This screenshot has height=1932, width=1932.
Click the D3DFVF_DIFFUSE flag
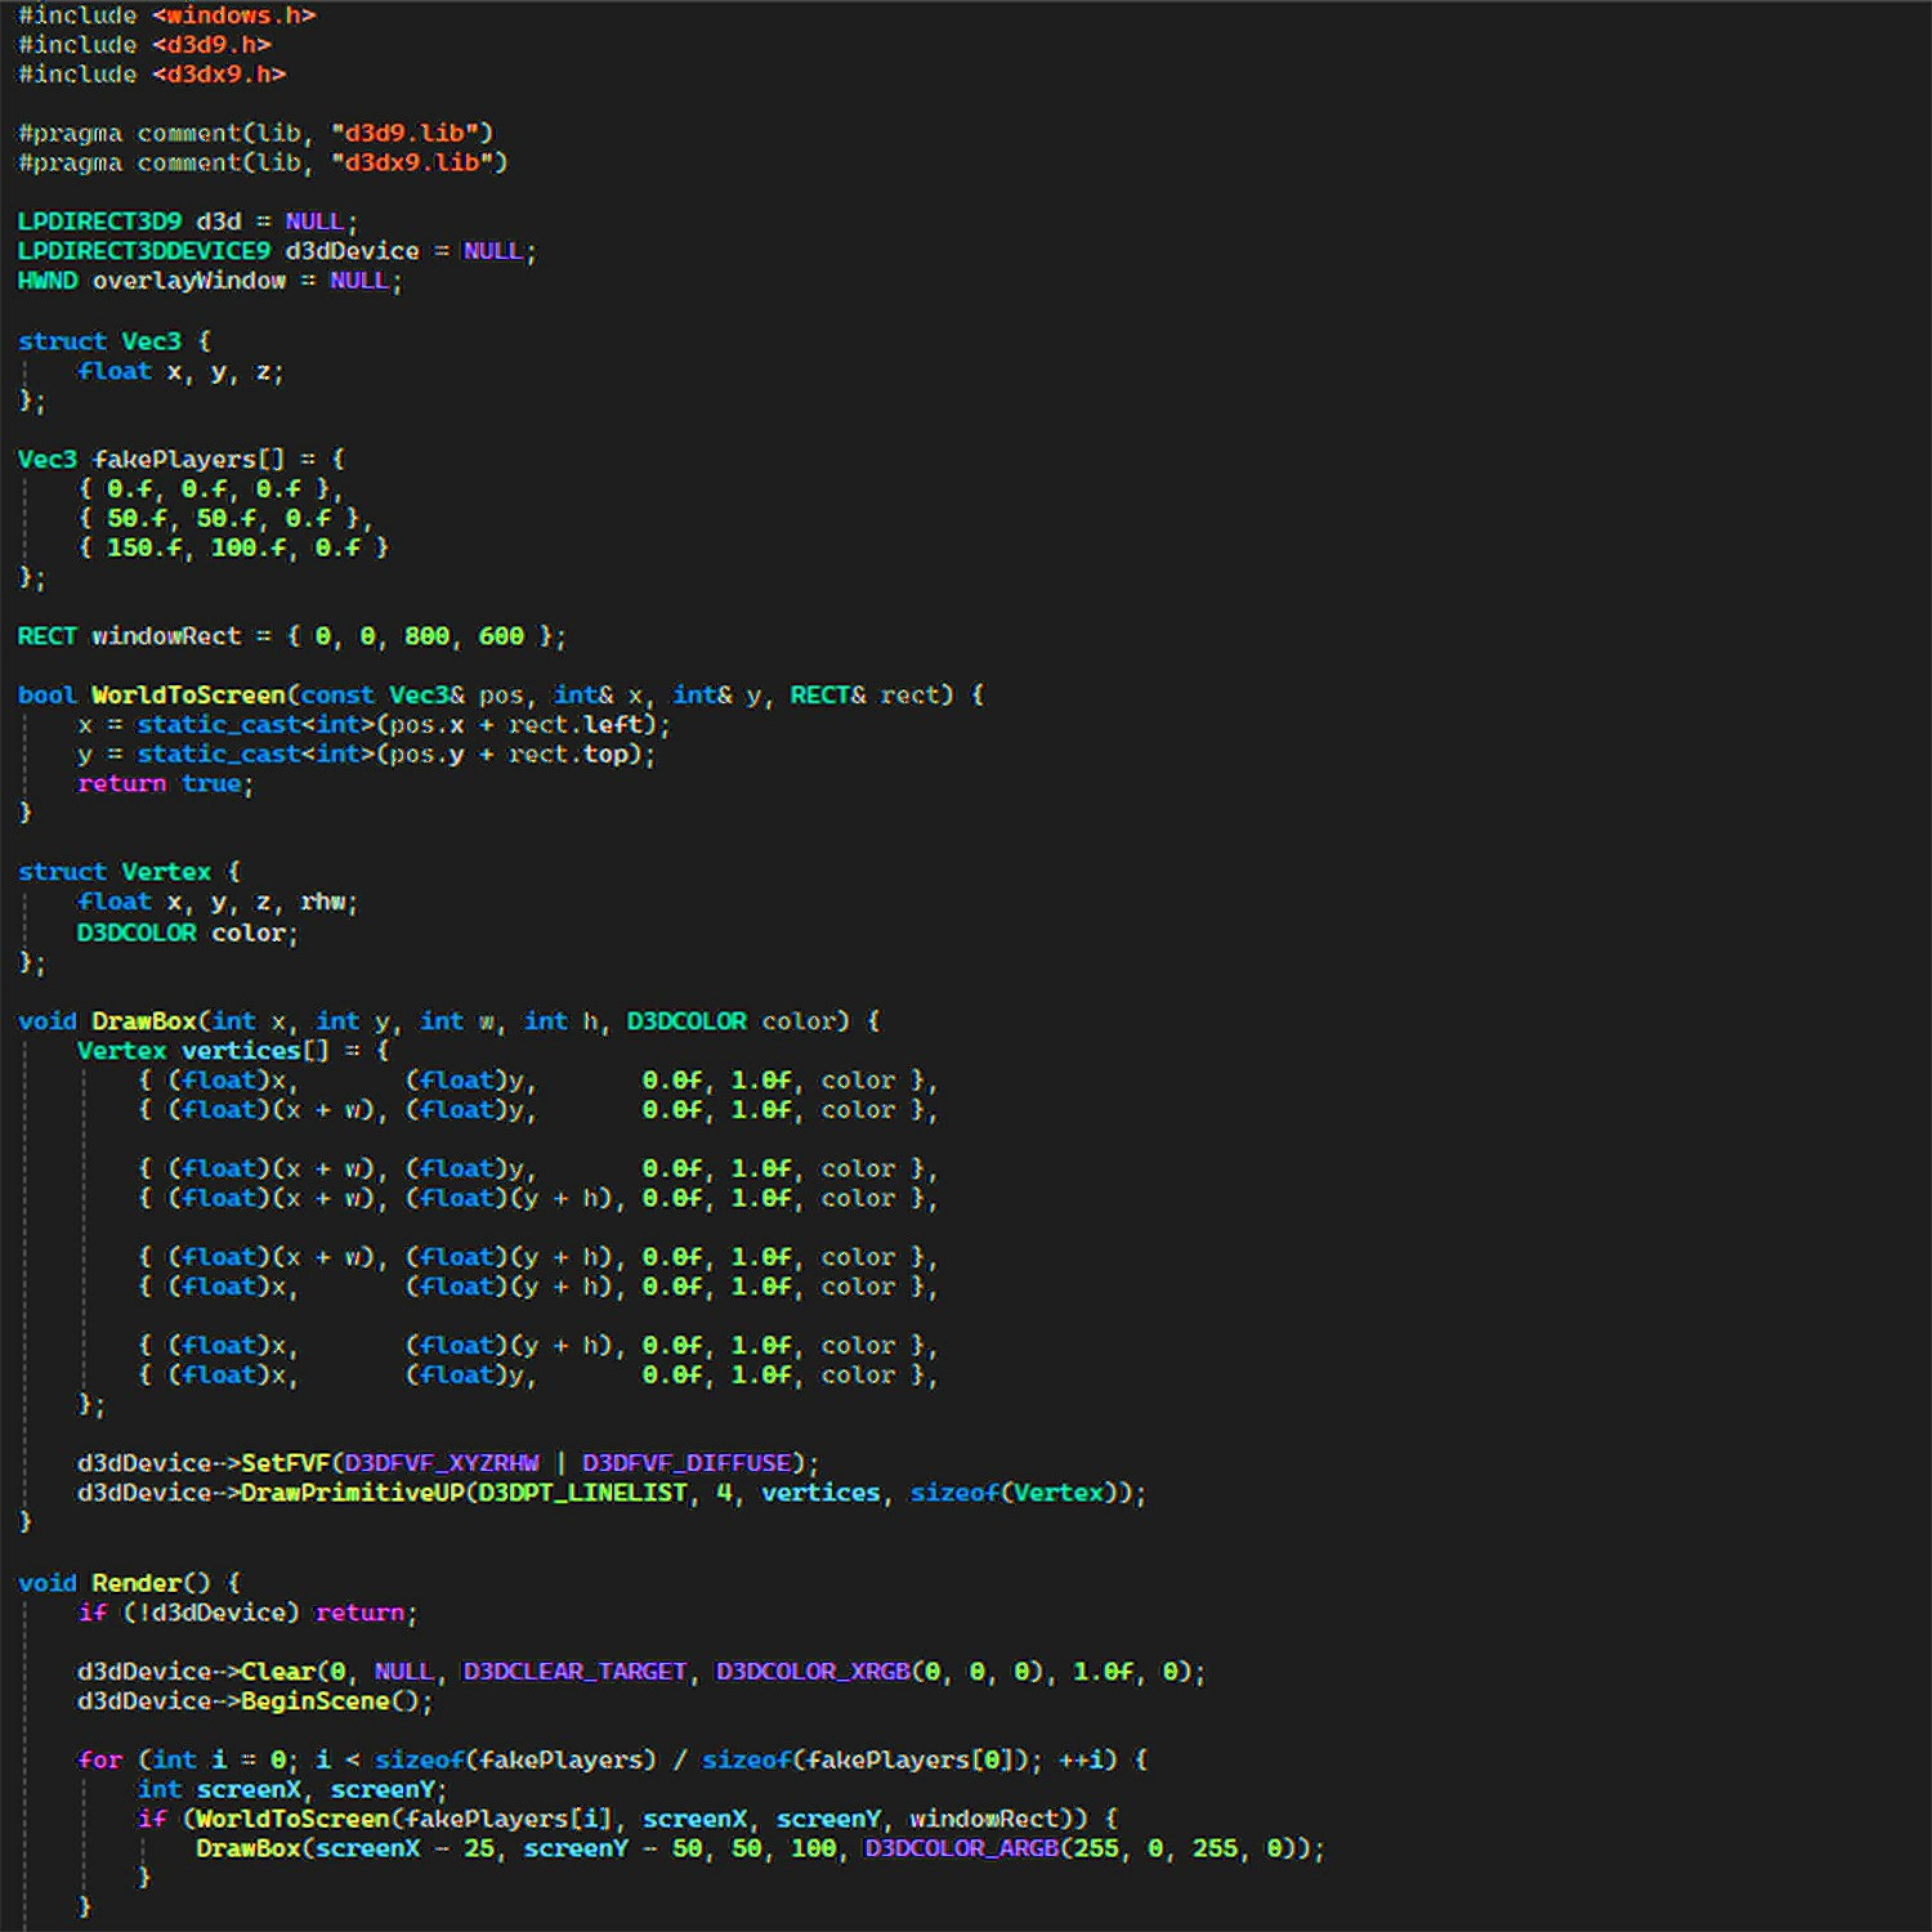(x=686, y=1463)
